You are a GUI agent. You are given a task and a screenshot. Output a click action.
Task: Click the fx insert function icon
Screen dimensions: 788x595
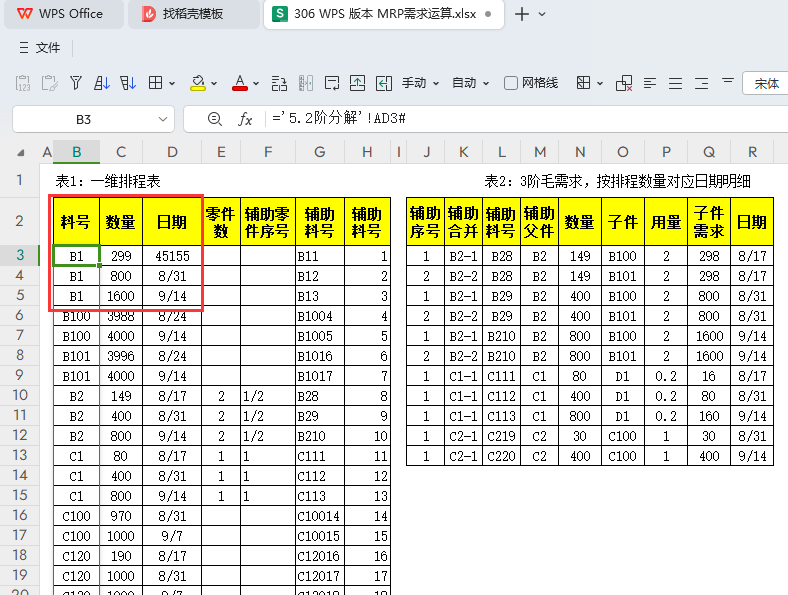pos(245,119)
